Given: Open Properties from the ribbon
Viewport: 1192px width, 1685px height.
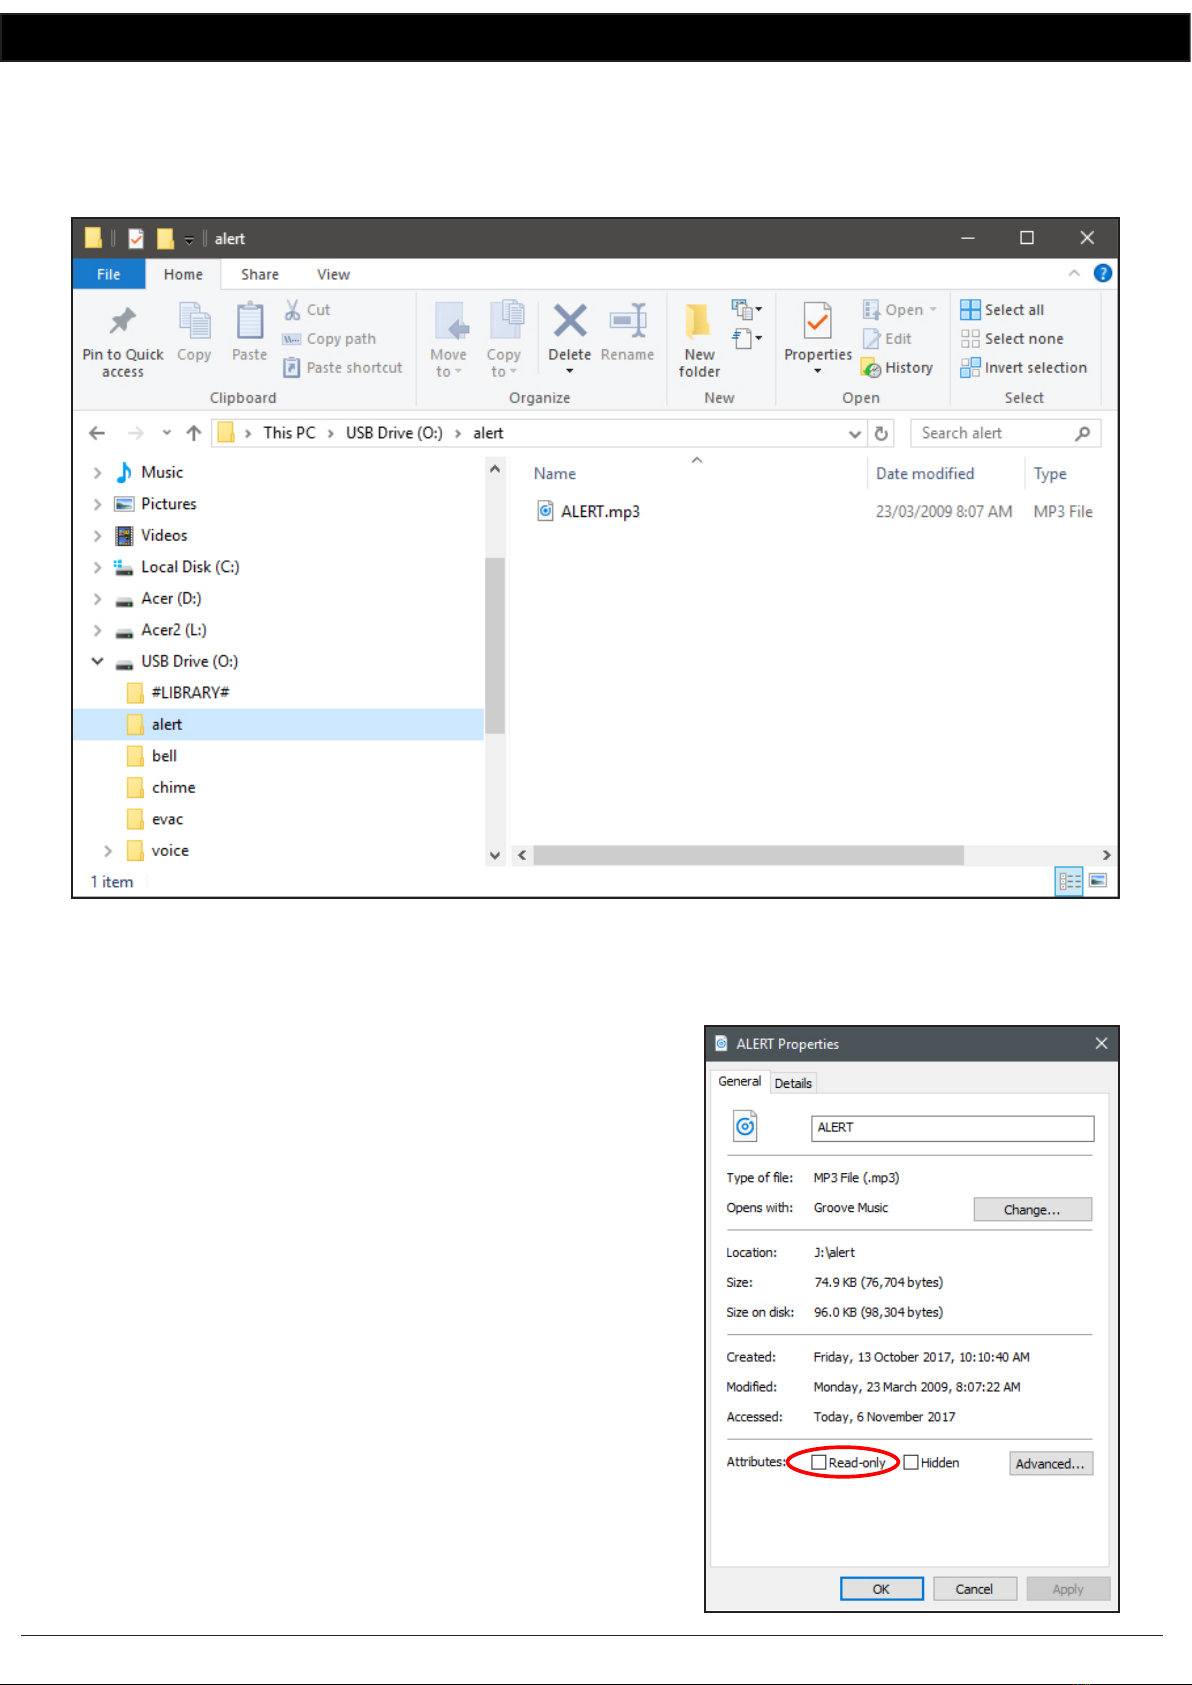Looking at the screenshot, I should (817, 322).
